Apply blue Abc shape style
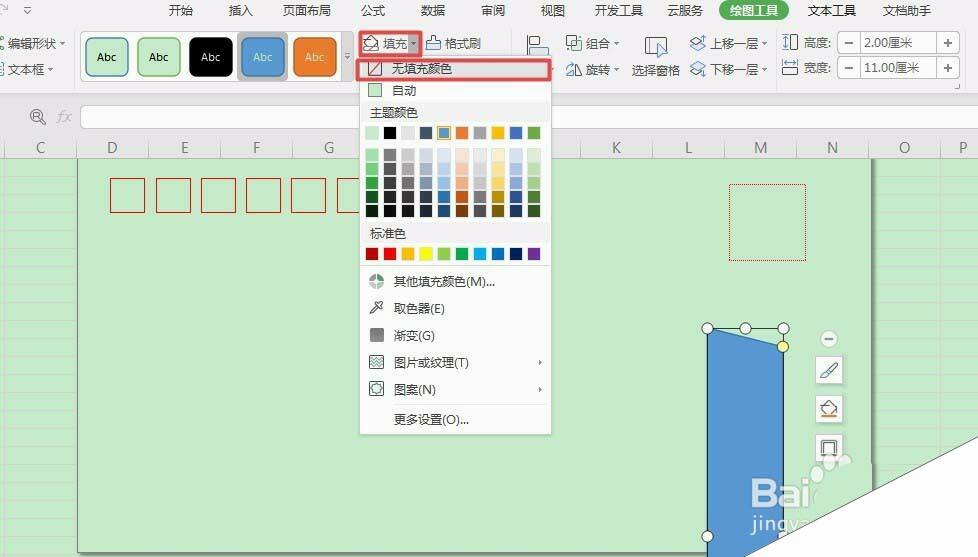 (263, 57)
